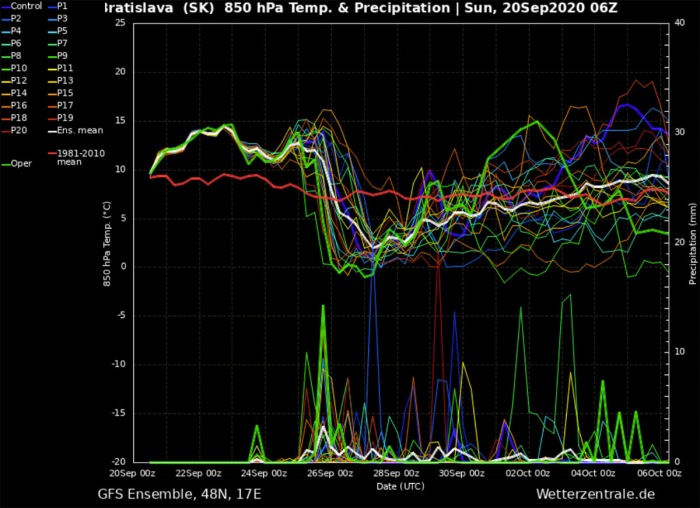Click the chart title with 20Sep2020 06Z
Viewport: 700px width, 508px height.
[x=359, y=8]
